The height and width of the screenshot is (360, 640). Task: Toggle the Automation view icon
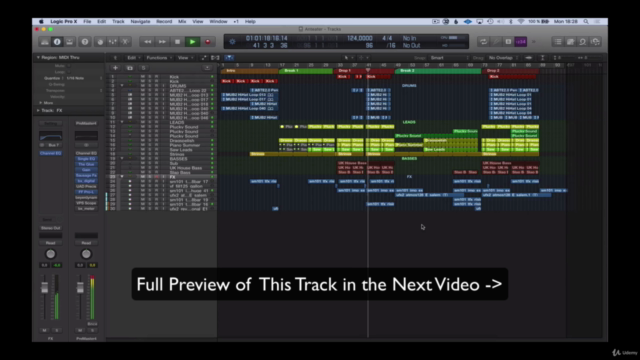tap(204, 58)
